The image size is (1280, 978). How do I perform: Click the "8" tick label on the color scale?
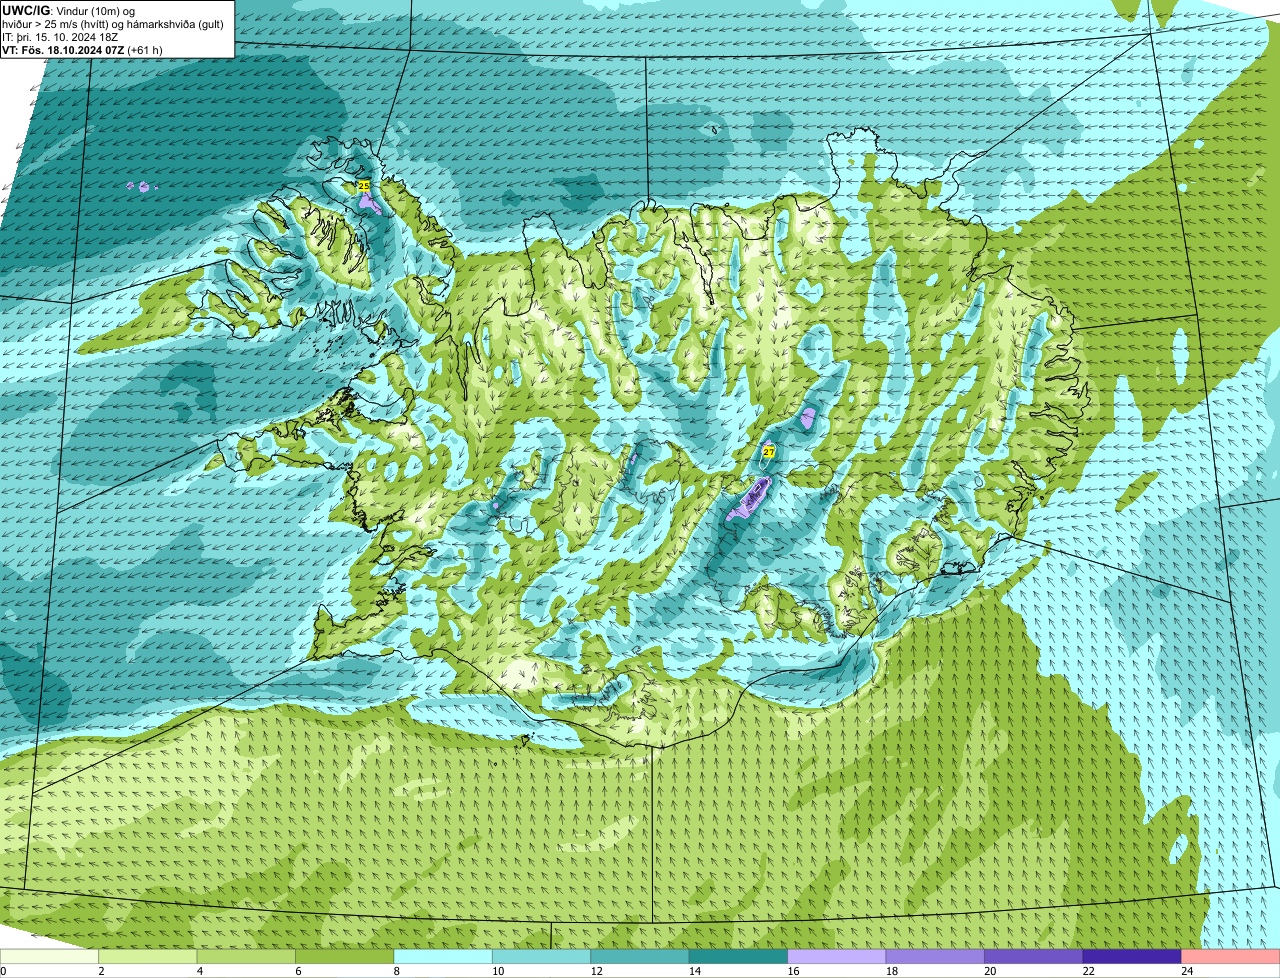click(x=396, y=971)
